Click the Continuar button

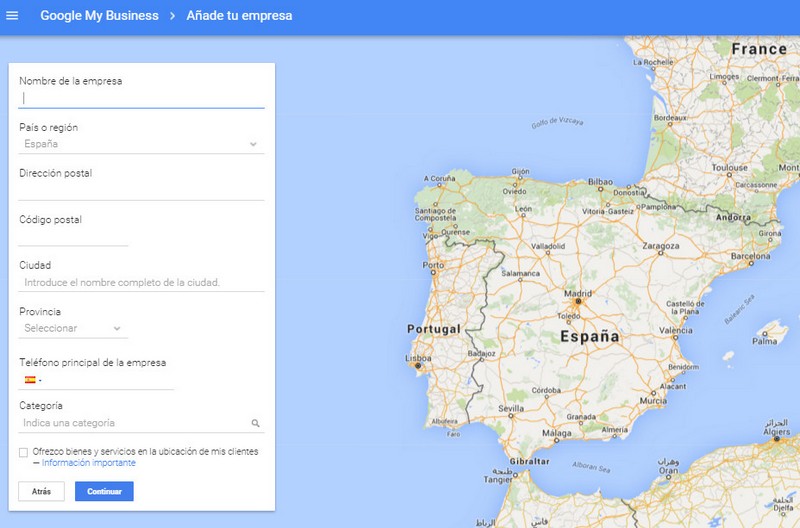click(x=104, y=491)
